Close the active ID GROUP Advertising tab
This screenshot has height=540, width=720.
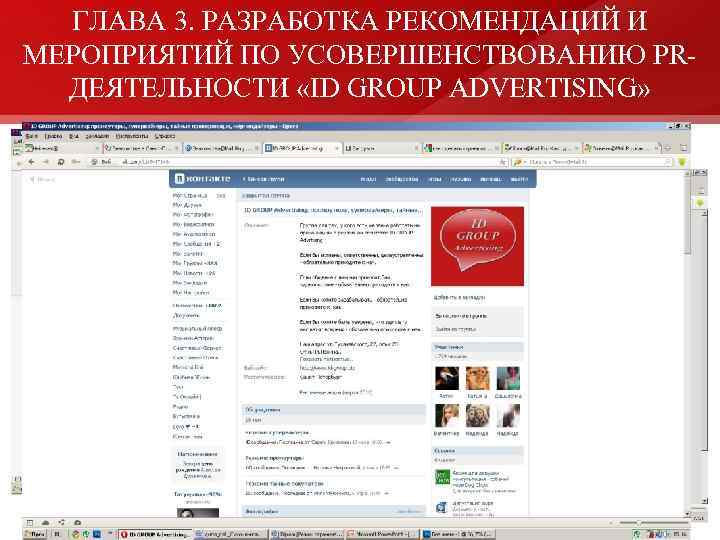337,148
